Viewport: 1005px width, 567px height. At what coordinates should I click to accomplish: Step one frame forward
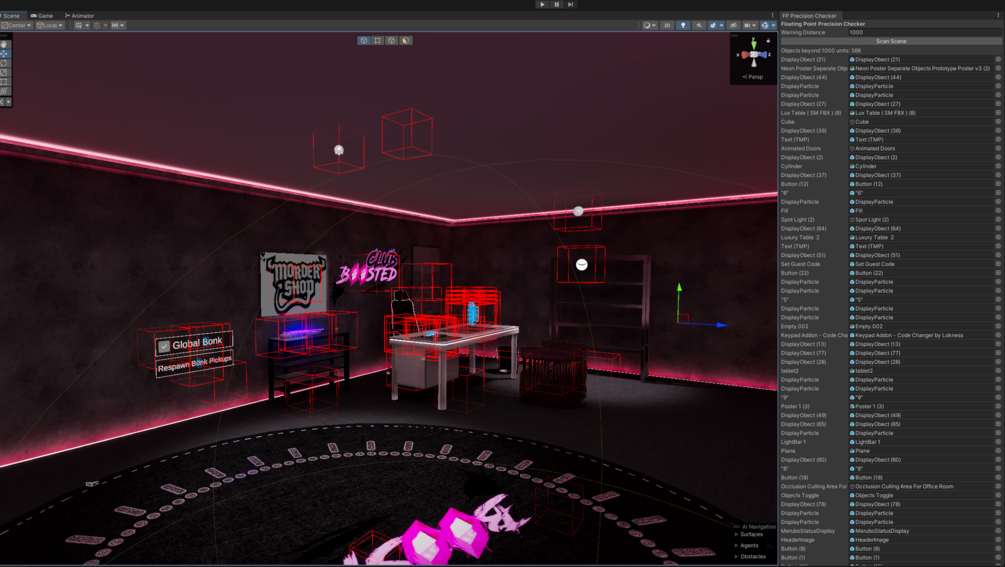570,4
